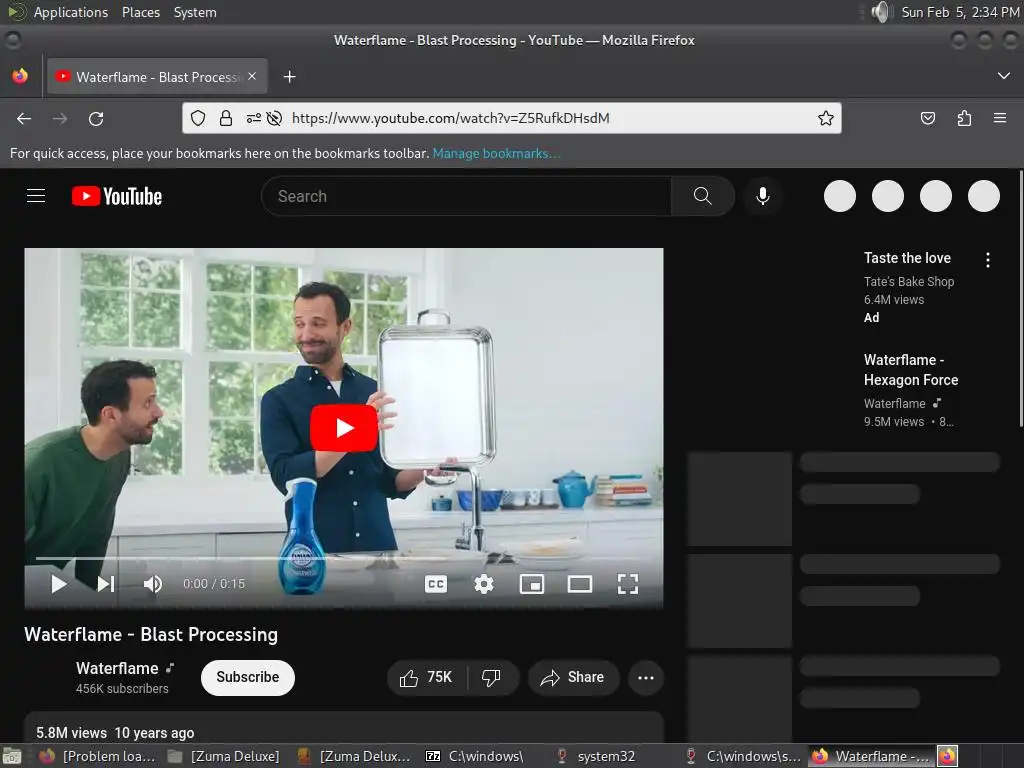Open the Waterflame channel name link
The height and width of the screenshot is (768, 1024).
[x=117, y=668]
